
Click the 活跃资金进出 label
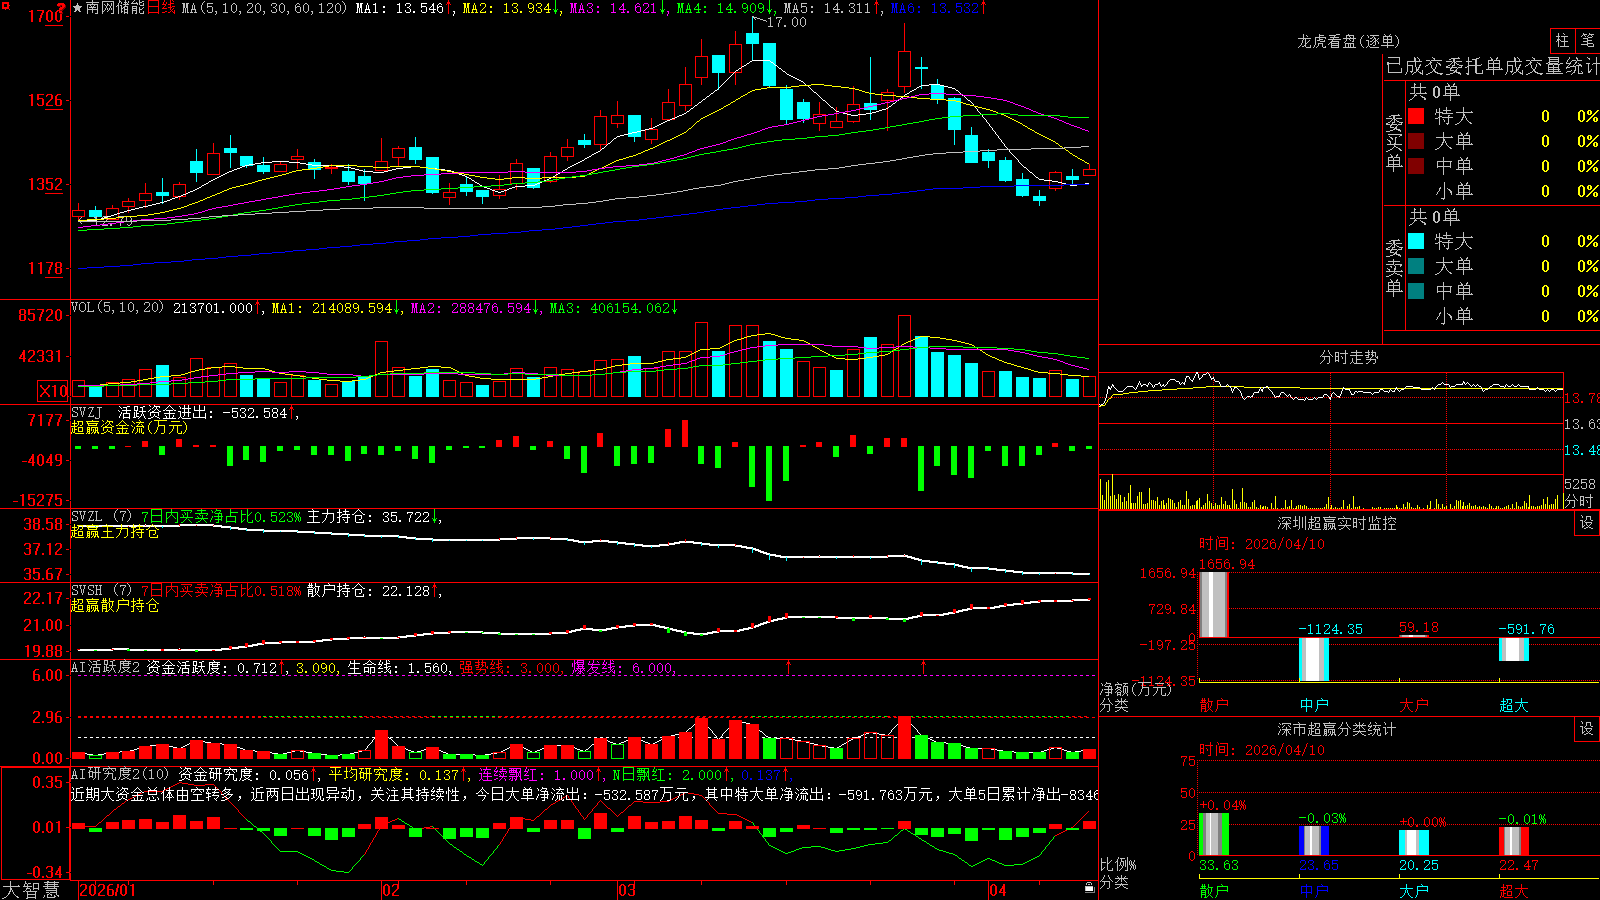pos(165,412)
